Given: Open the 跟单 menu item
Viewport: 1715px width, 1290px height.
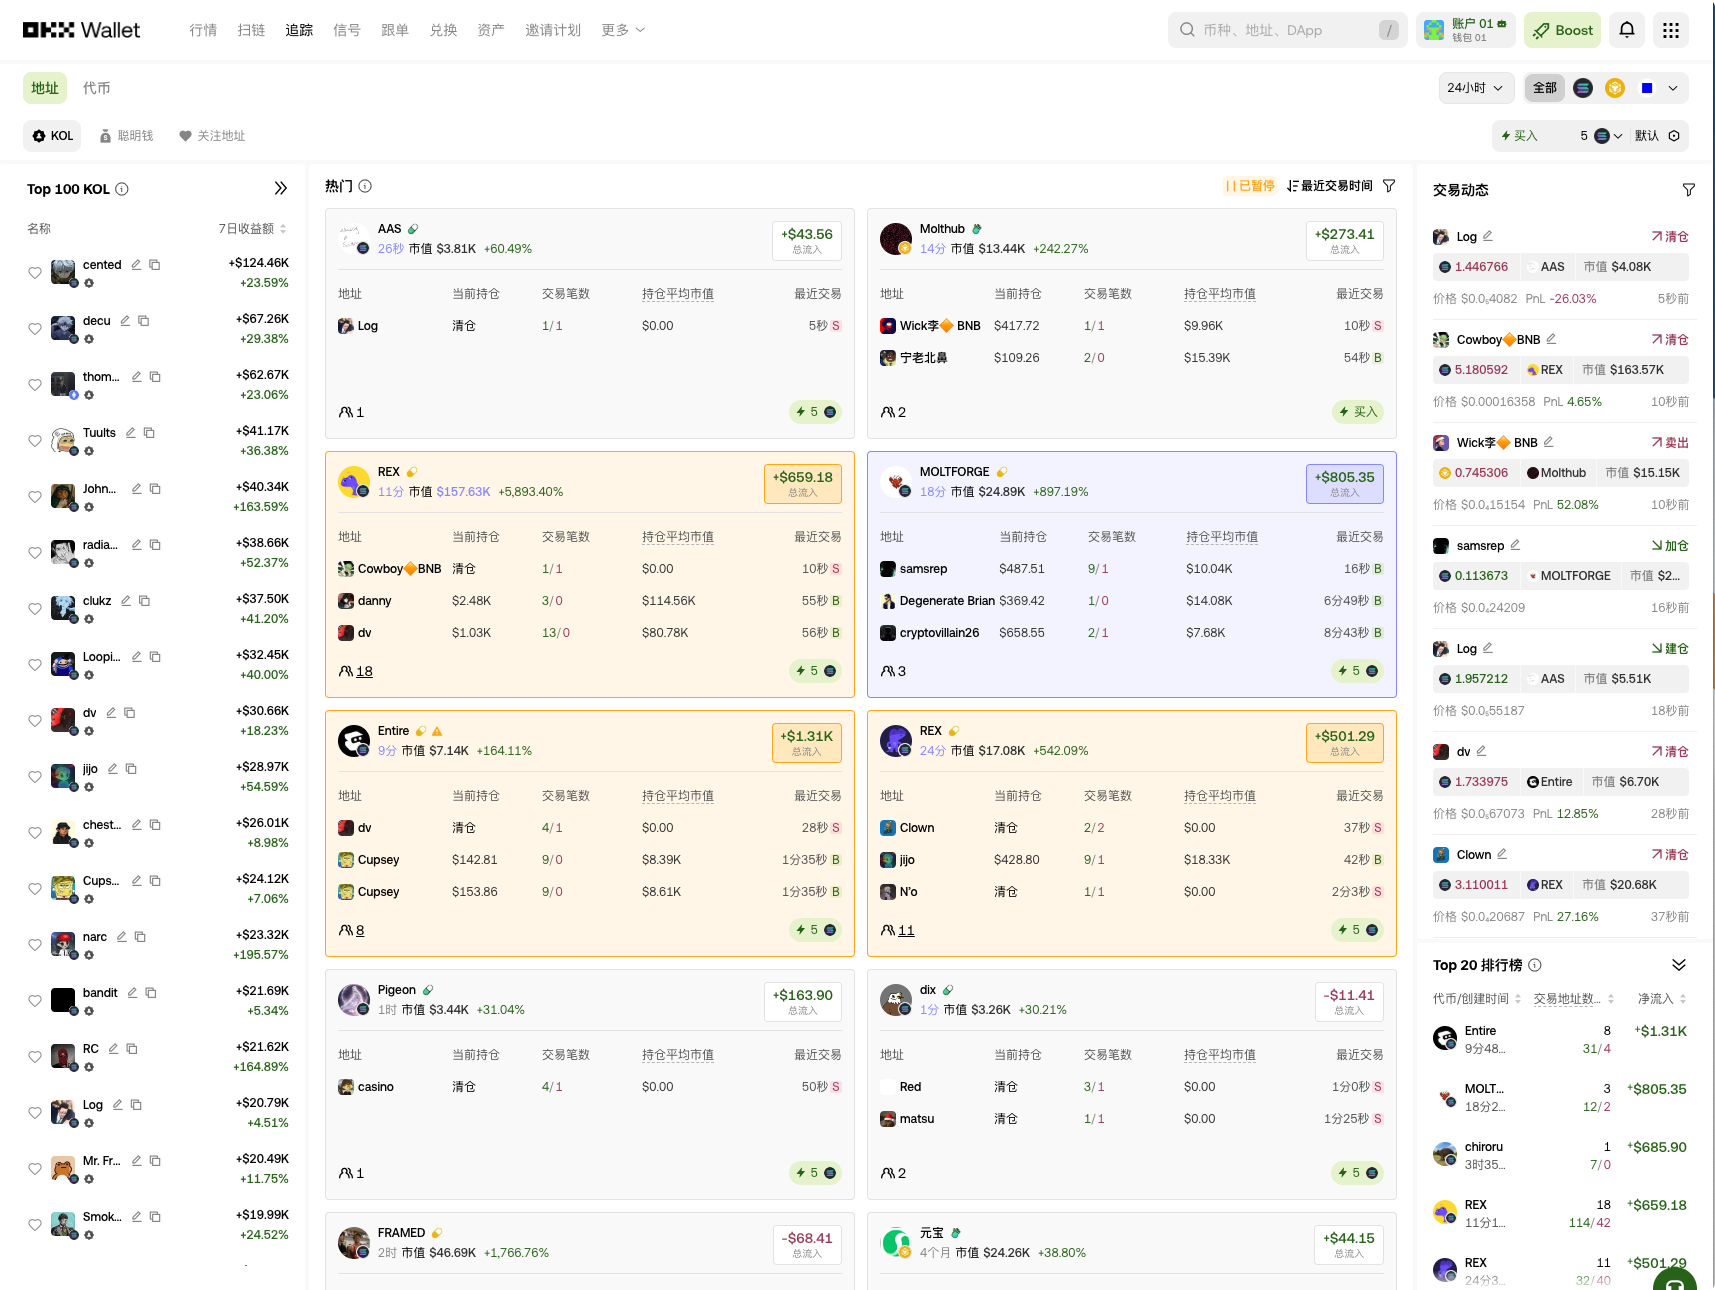Looking at the screenshot, I should point(395,30).
